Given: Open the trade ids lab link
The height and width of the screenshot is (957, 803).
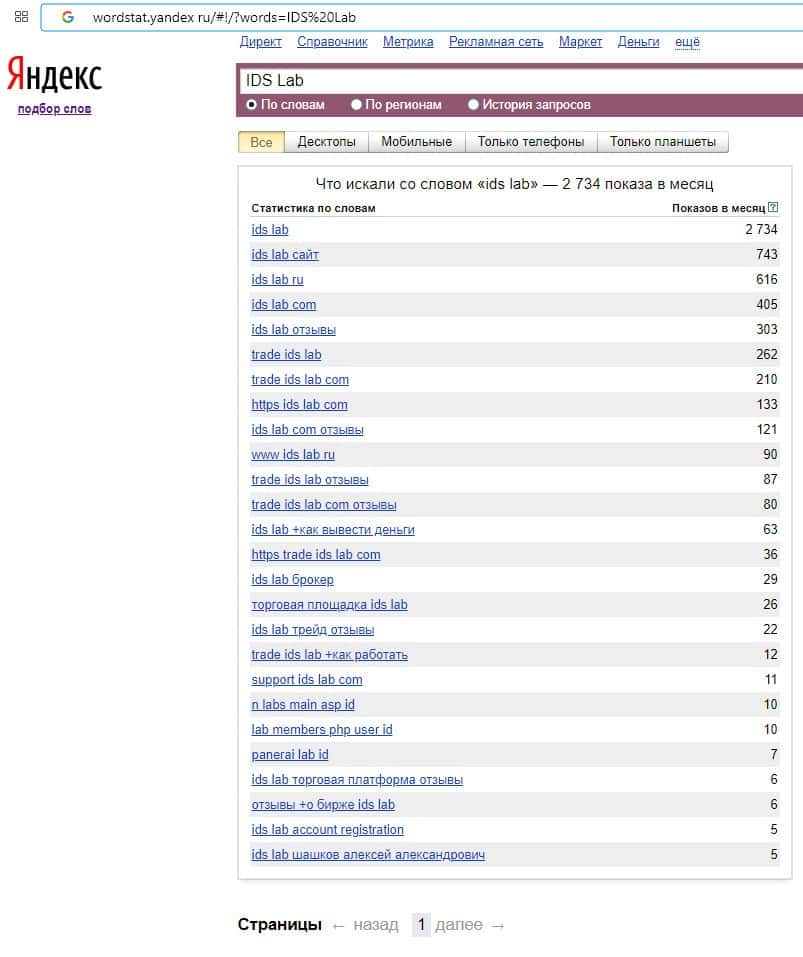Looking at the screenshot, I should (x=286, y=355).
